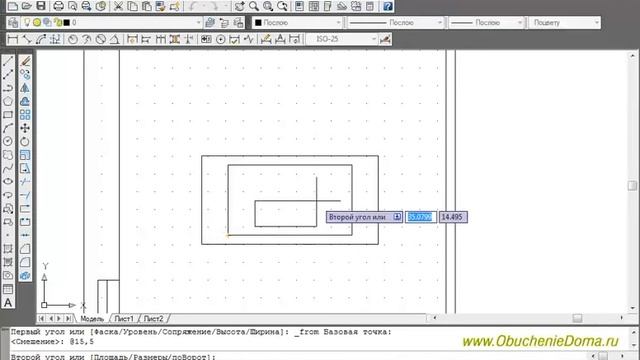Select the Polygon drawing tool

tap(8, 101)
